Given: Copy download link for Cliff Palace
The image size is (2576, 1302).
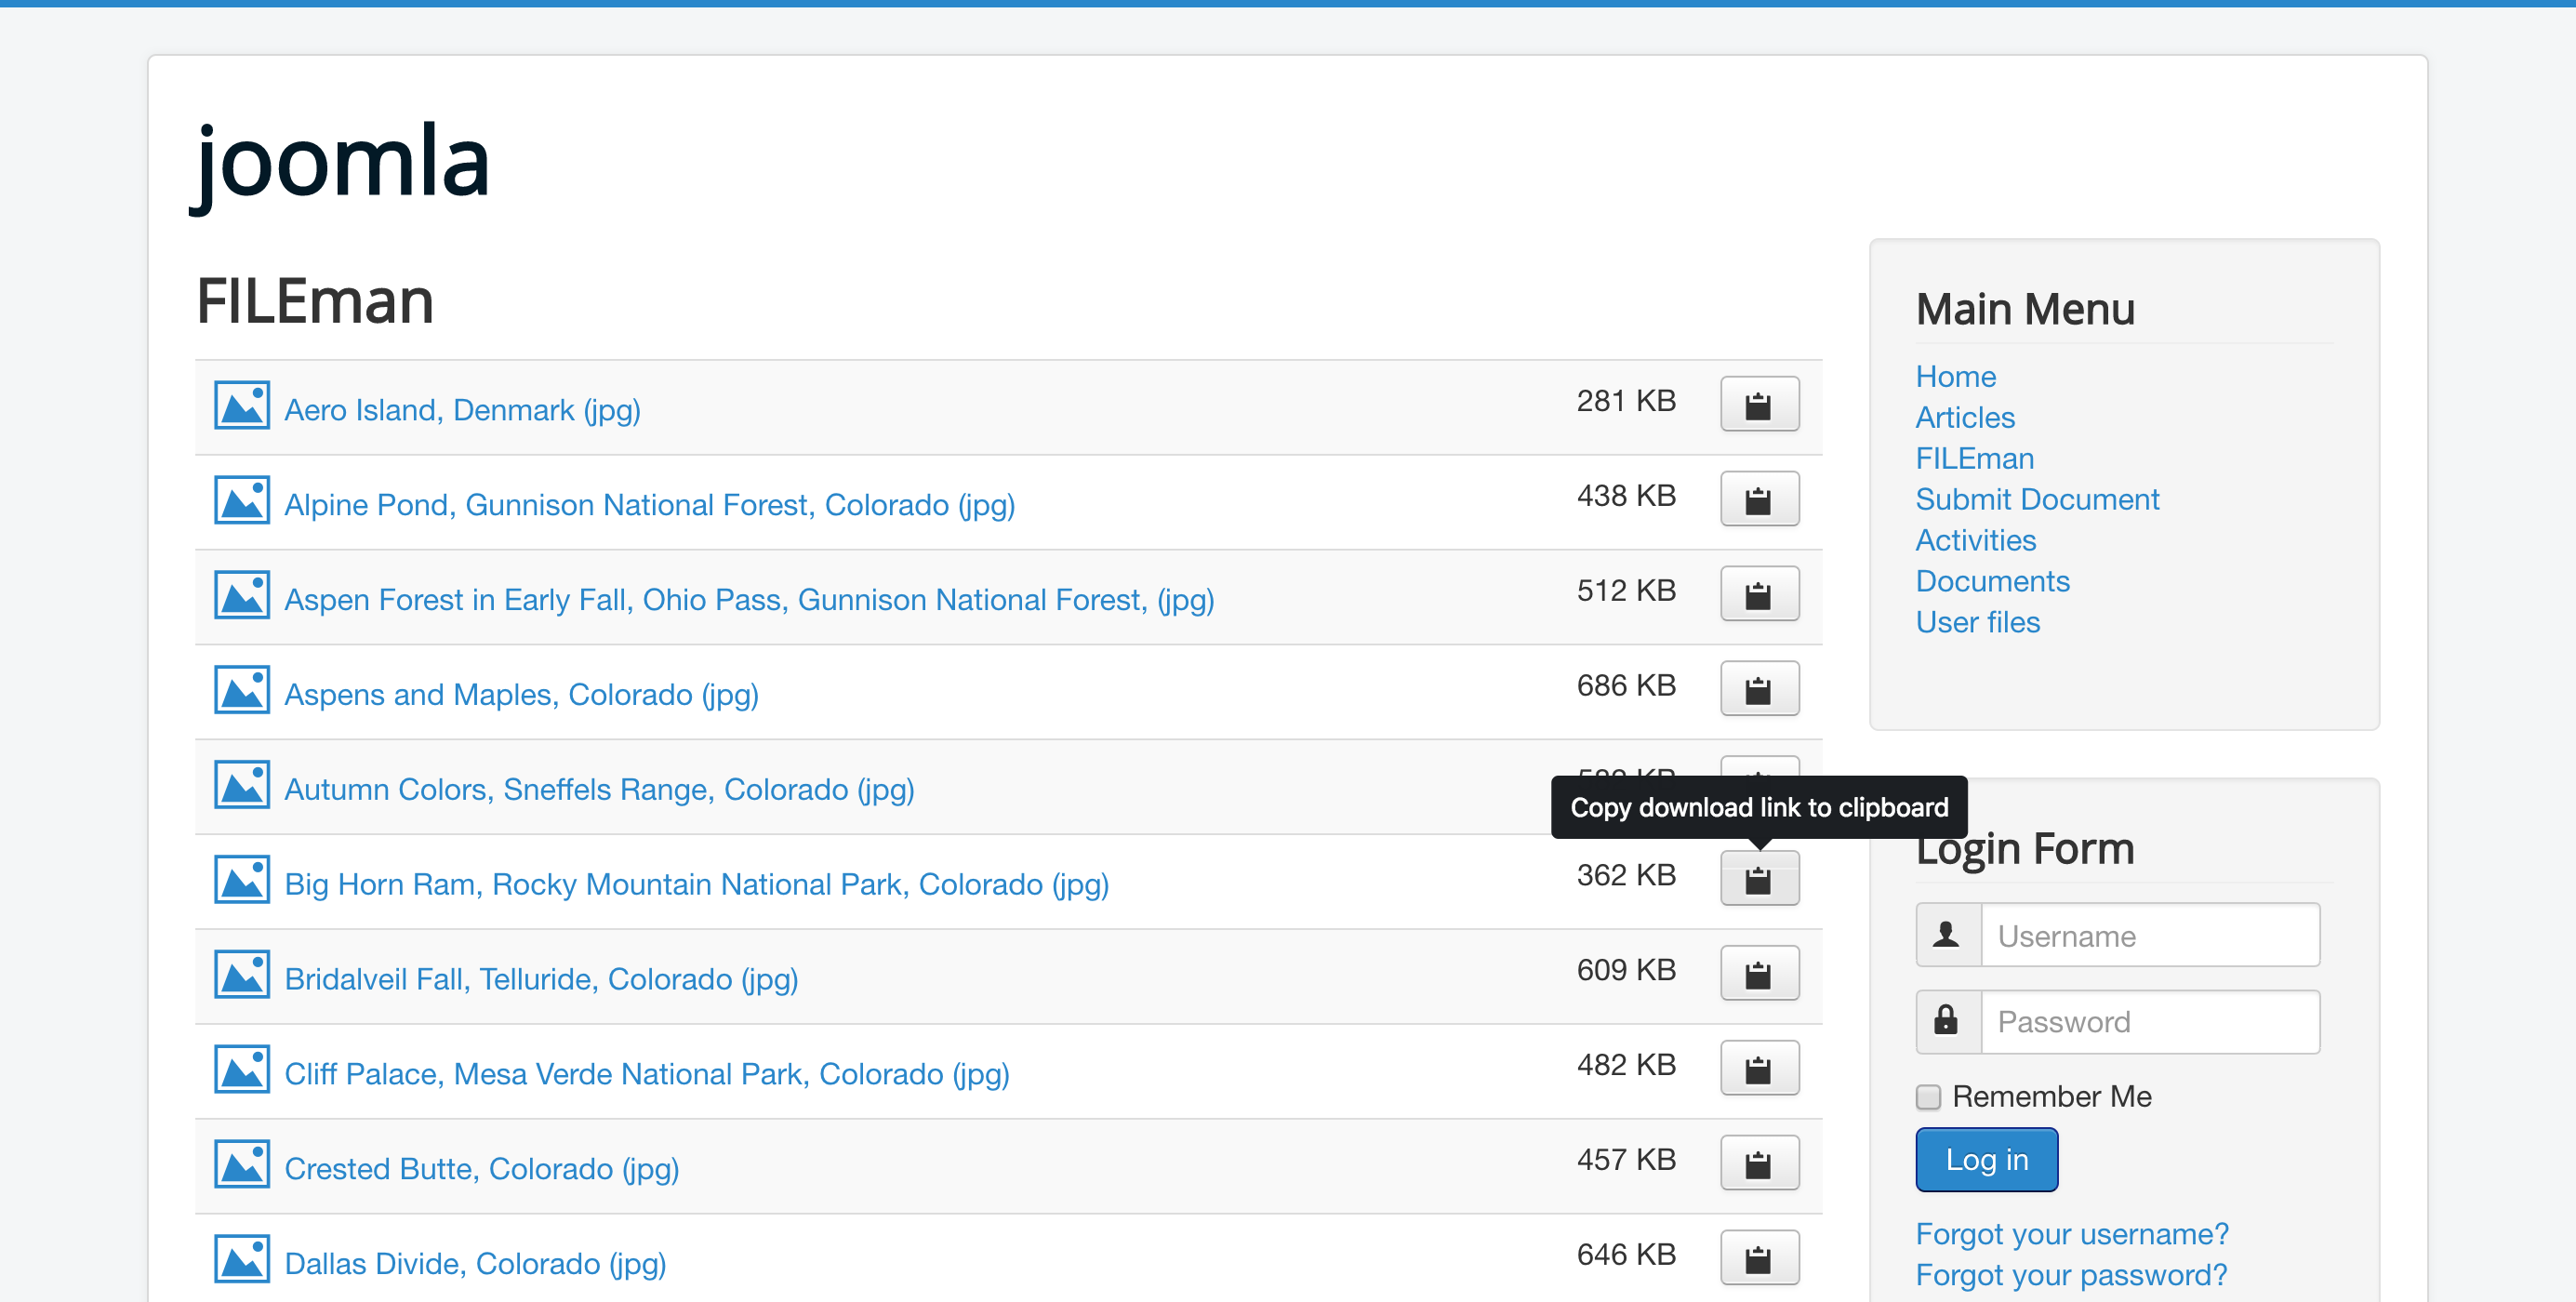Looking at the screenshot, I should [1759, 1069].
